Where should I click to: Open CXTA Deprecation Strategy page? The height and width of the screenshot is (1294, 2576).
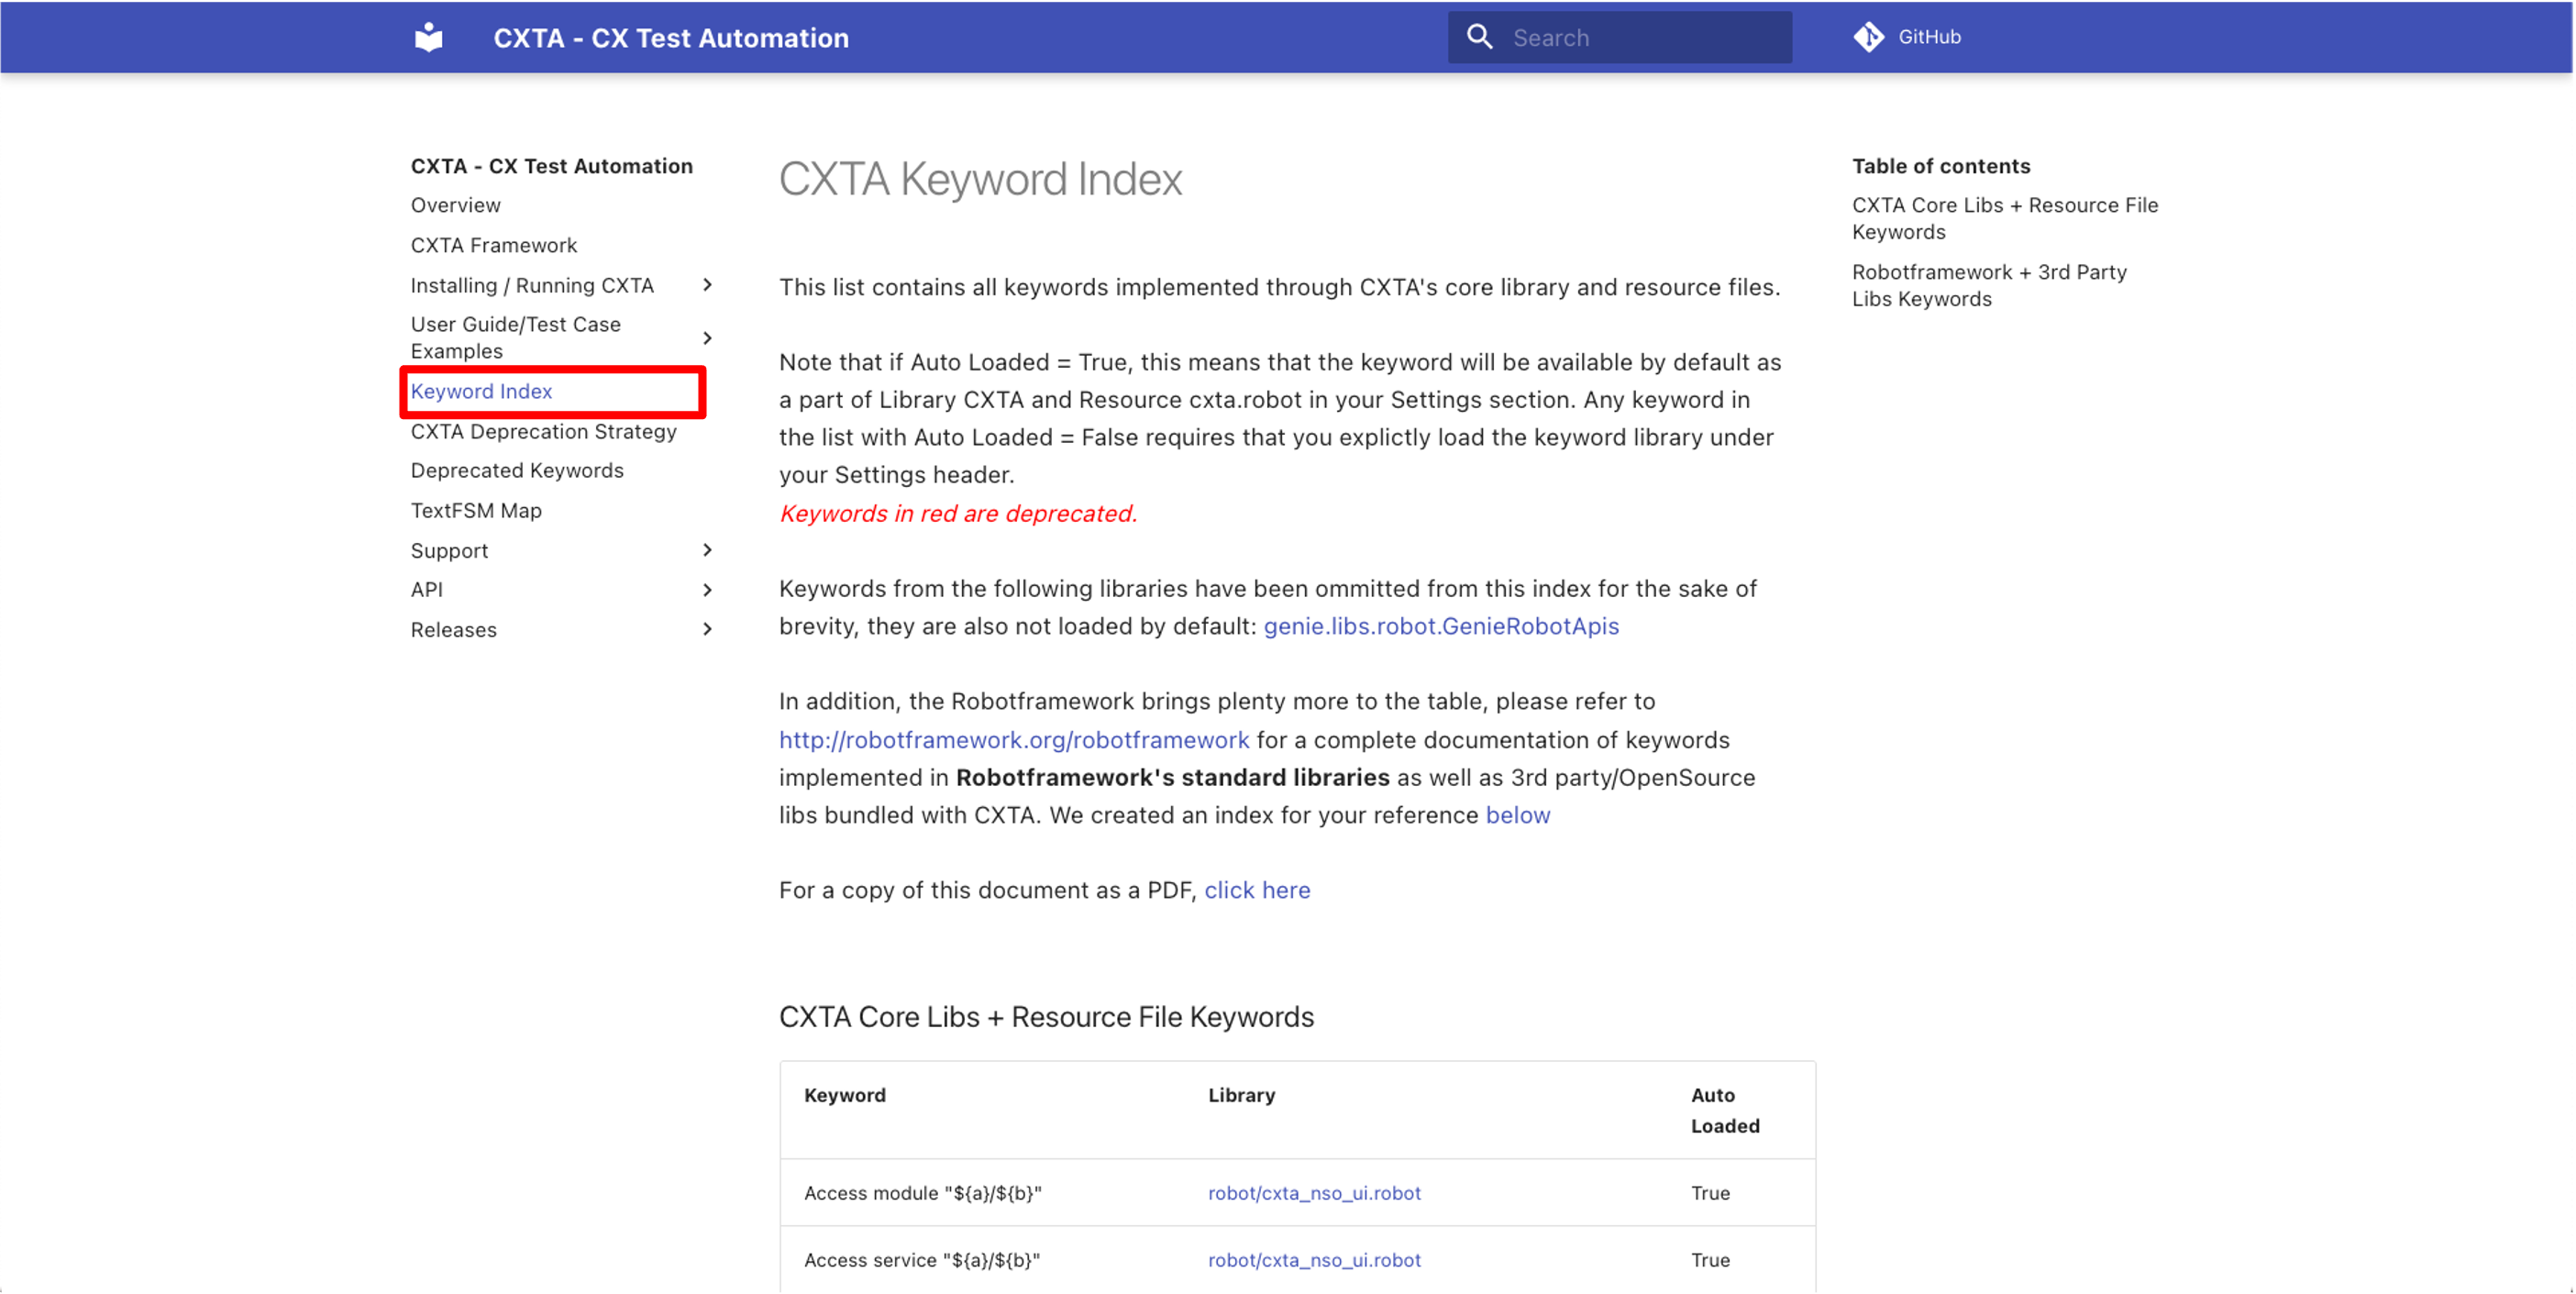(x=544, y=431)
